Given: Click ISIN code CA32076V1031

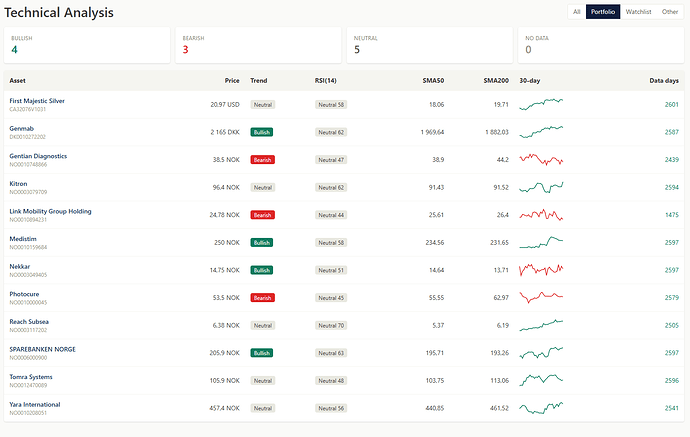Looking at the screenshot, I should pyautogui.click(x=27, y=109).
